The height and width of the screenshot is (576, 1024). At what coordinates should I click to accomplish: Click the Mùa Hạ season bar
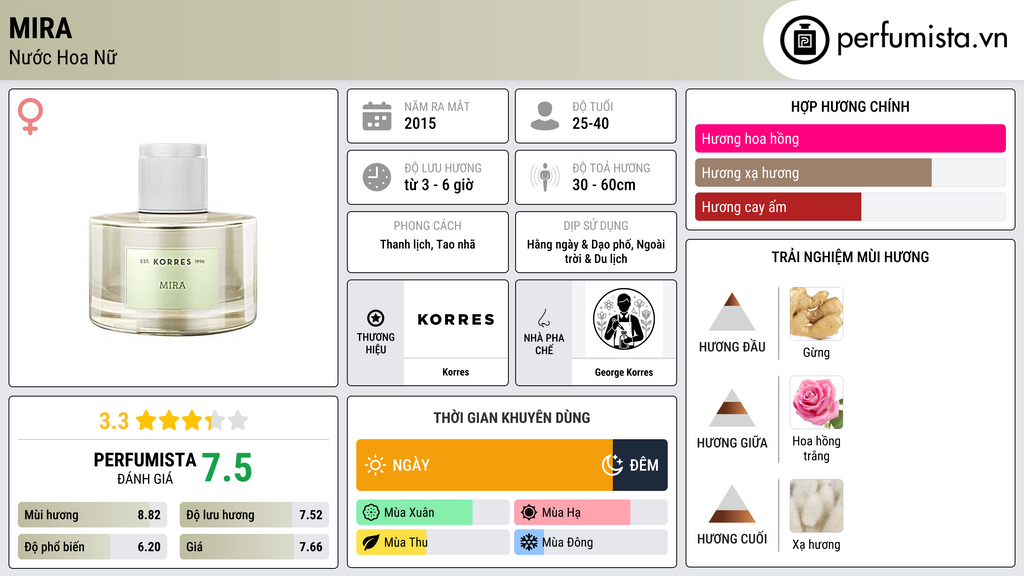point(591,513)
